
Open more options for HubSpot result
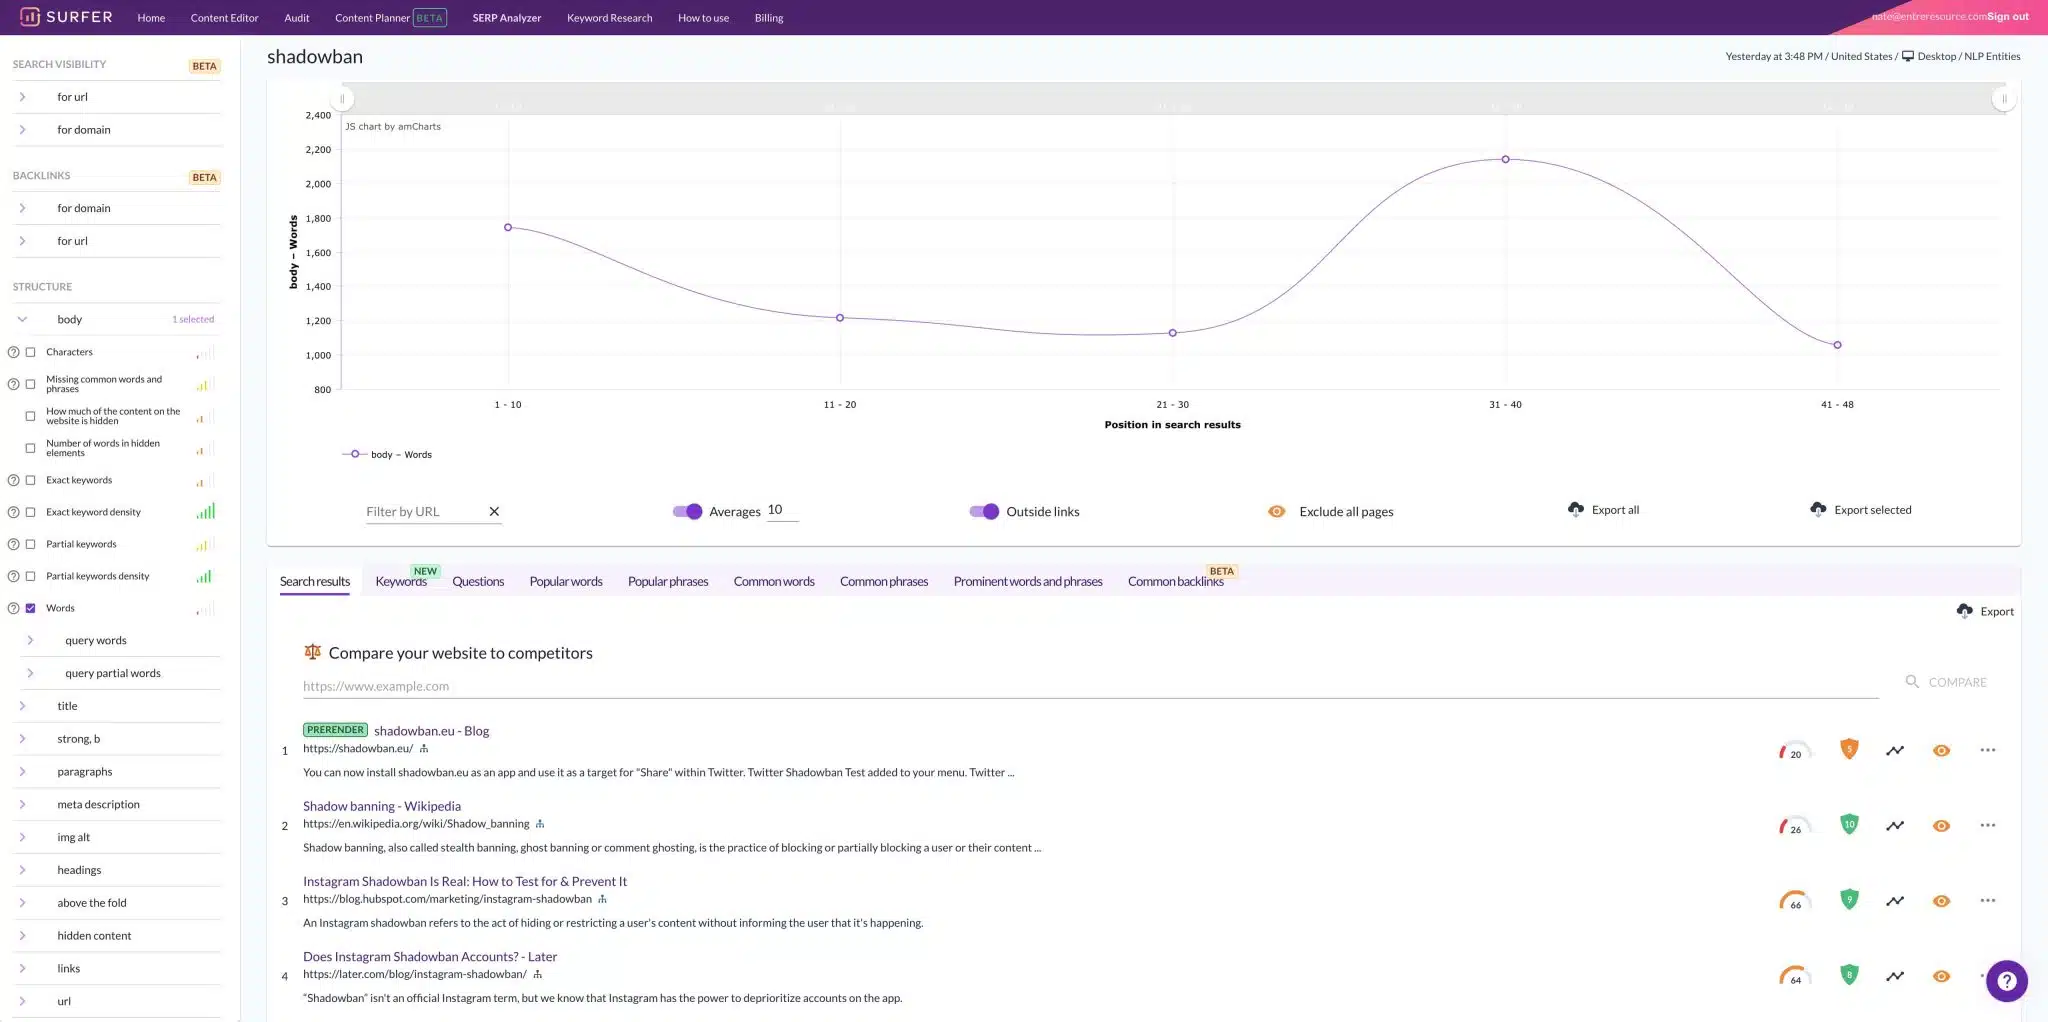tap(1987, 900)
